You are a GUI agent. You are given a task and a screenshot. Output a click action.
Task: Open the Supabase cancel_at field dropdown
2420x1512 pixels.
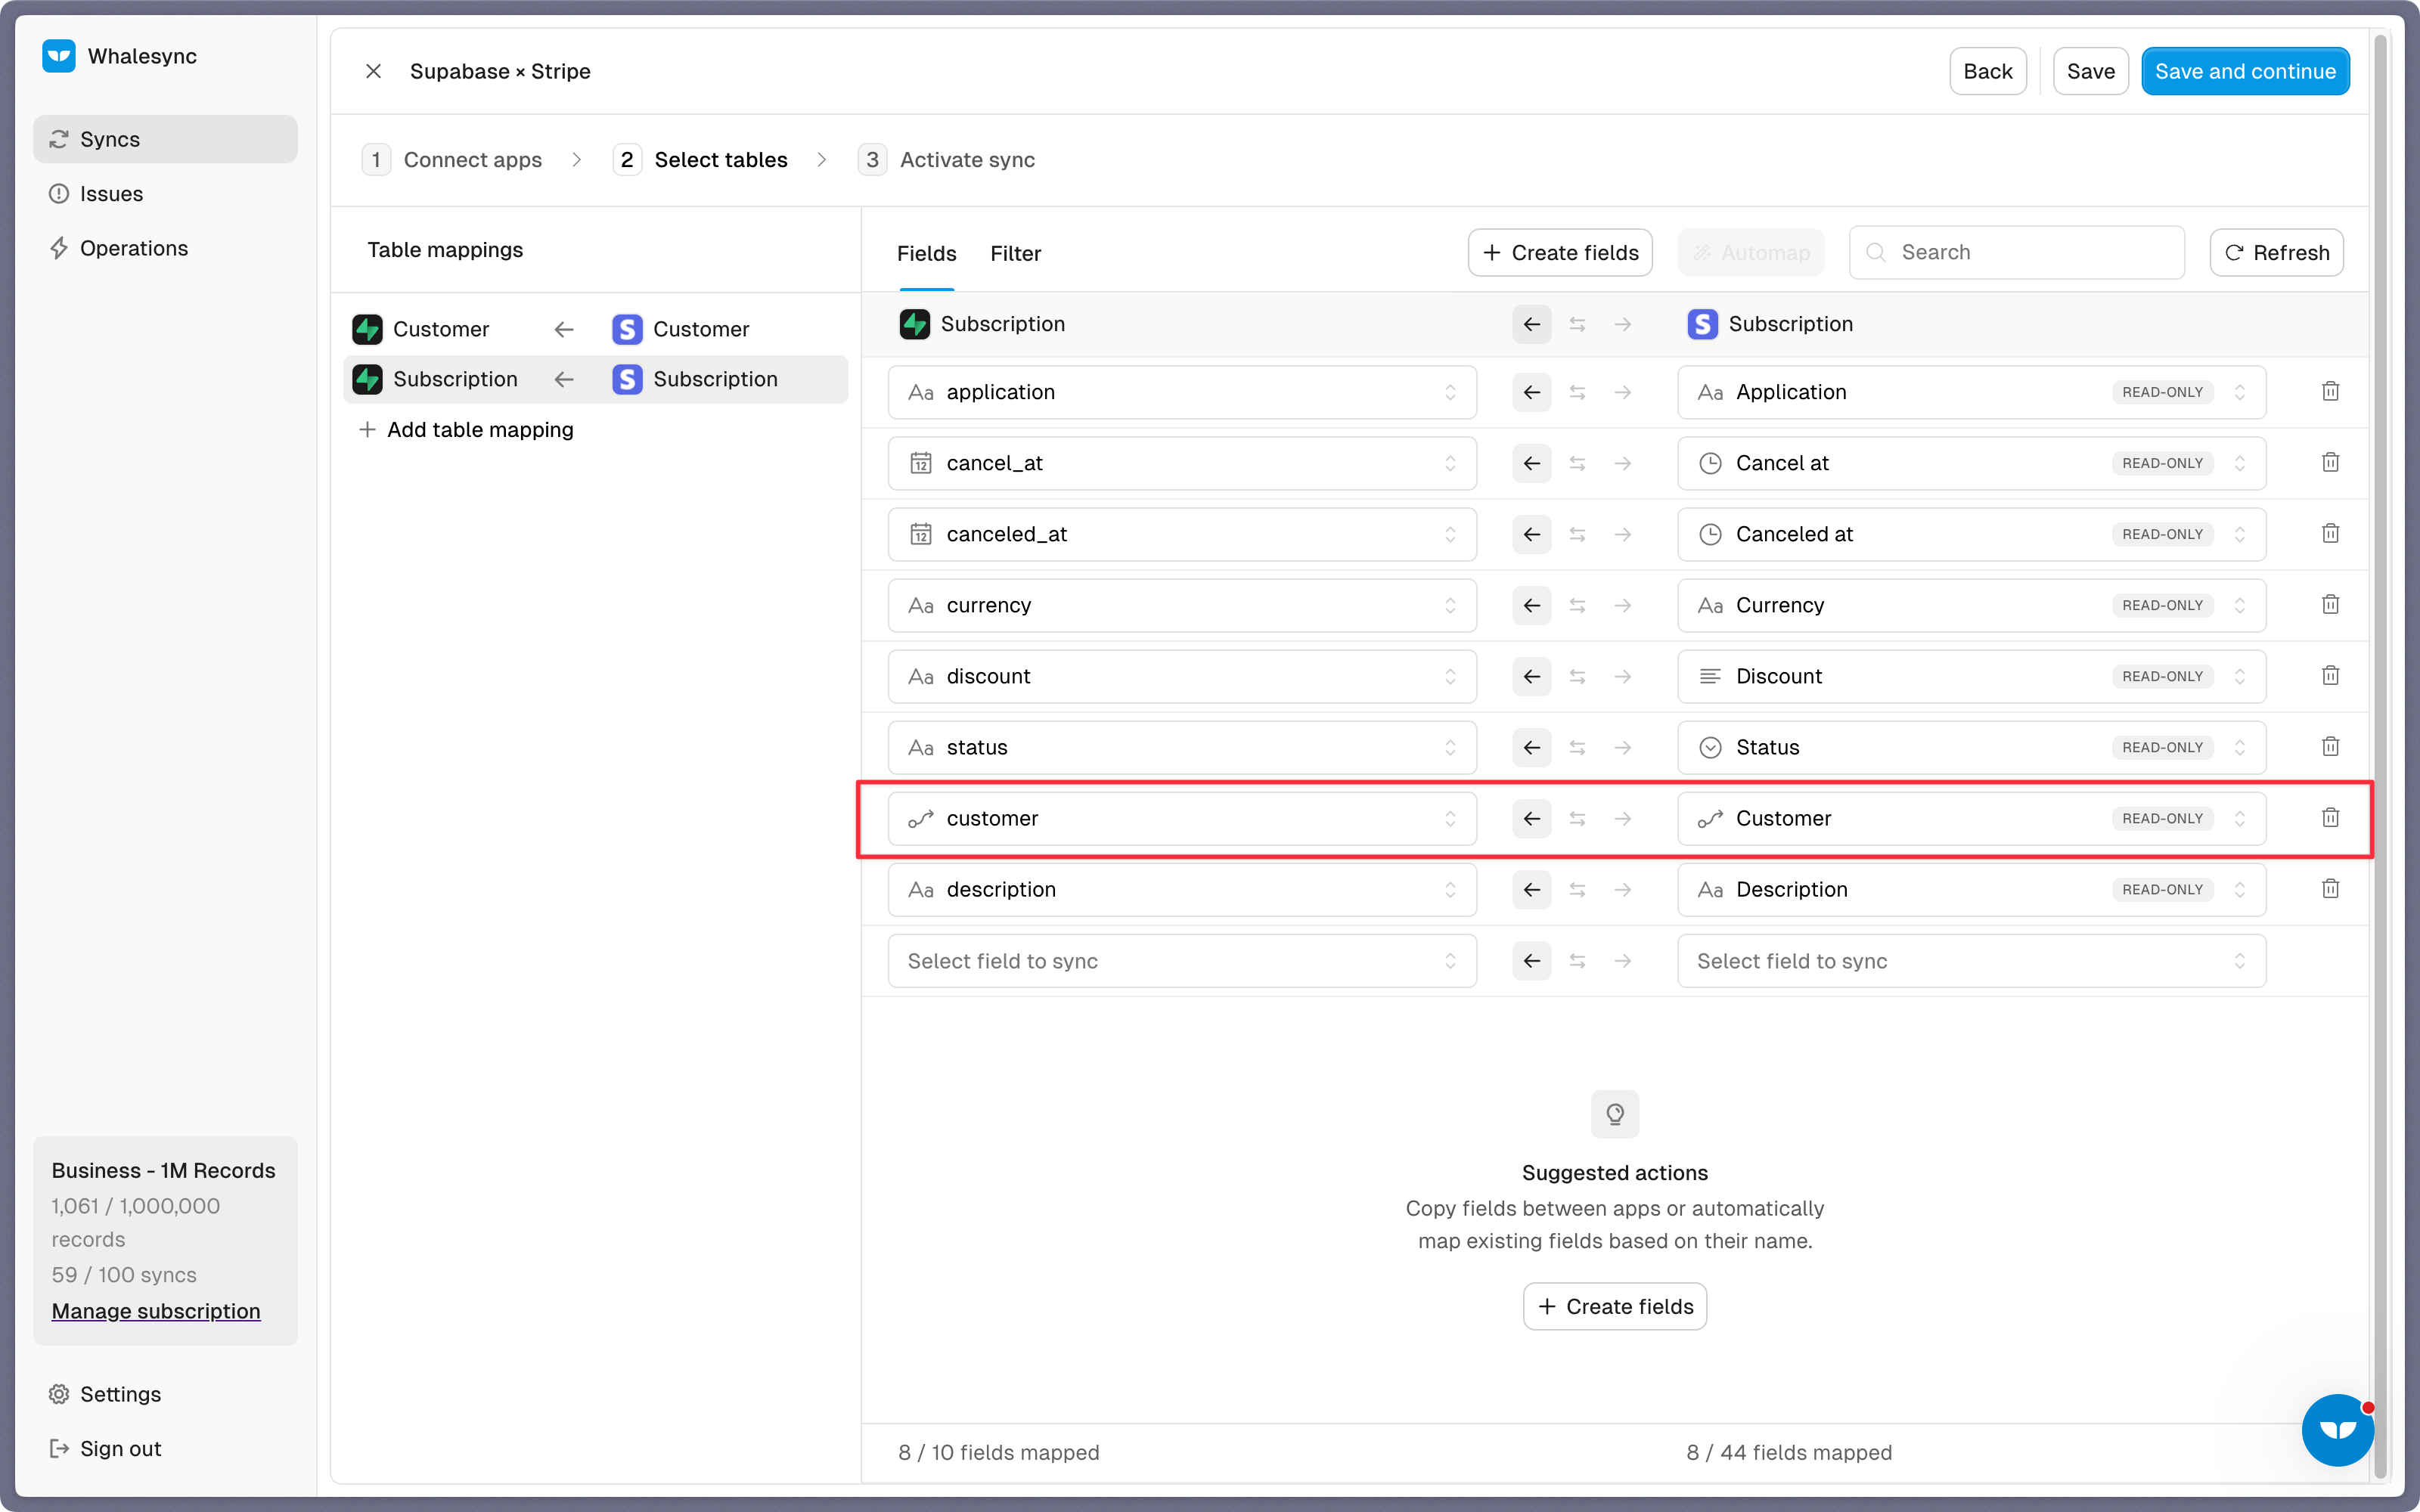(1182, 463)
